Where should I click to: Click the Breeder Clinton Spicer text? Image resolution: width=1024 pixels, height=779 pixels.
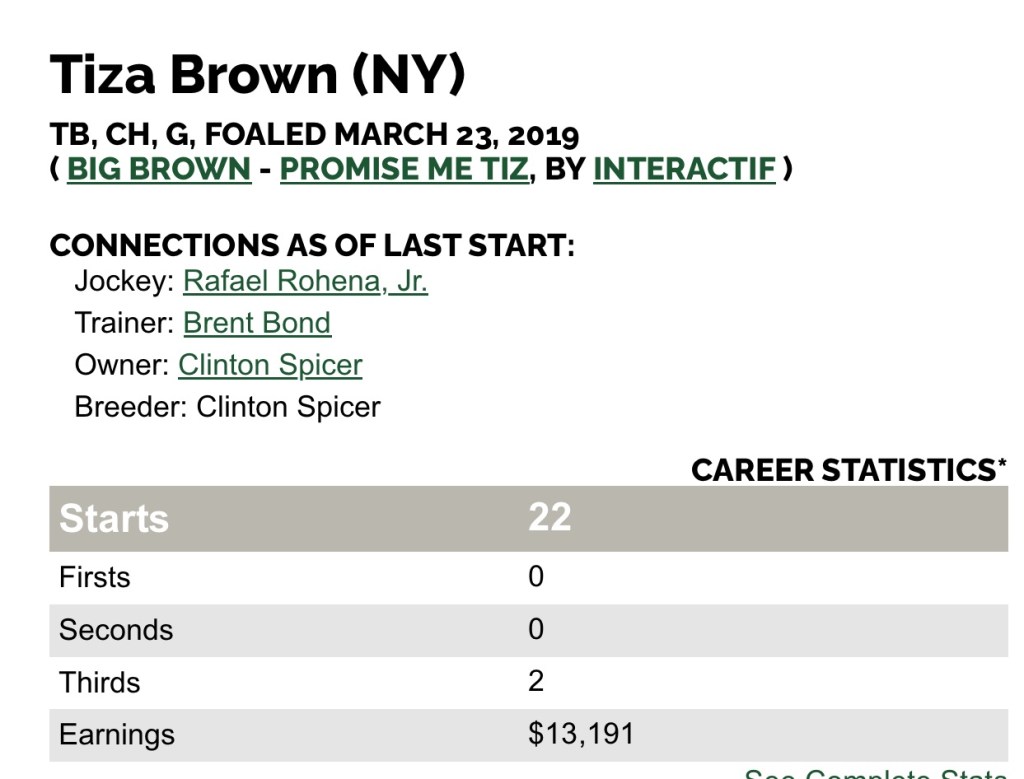click(227, 407)
